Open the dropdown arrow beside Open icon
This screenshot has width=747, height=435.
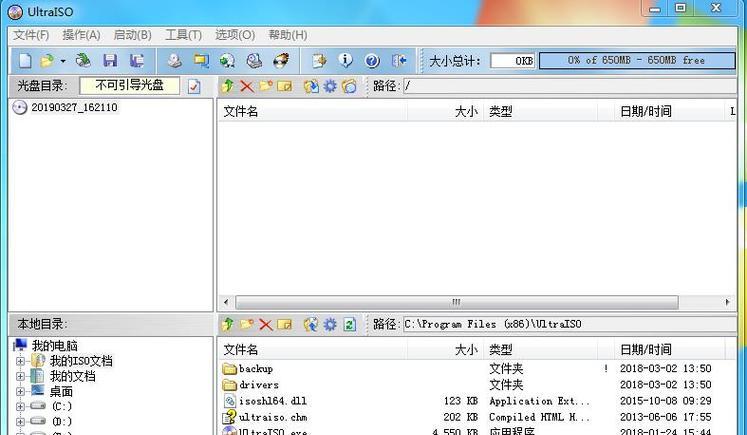tap(63, 61)
